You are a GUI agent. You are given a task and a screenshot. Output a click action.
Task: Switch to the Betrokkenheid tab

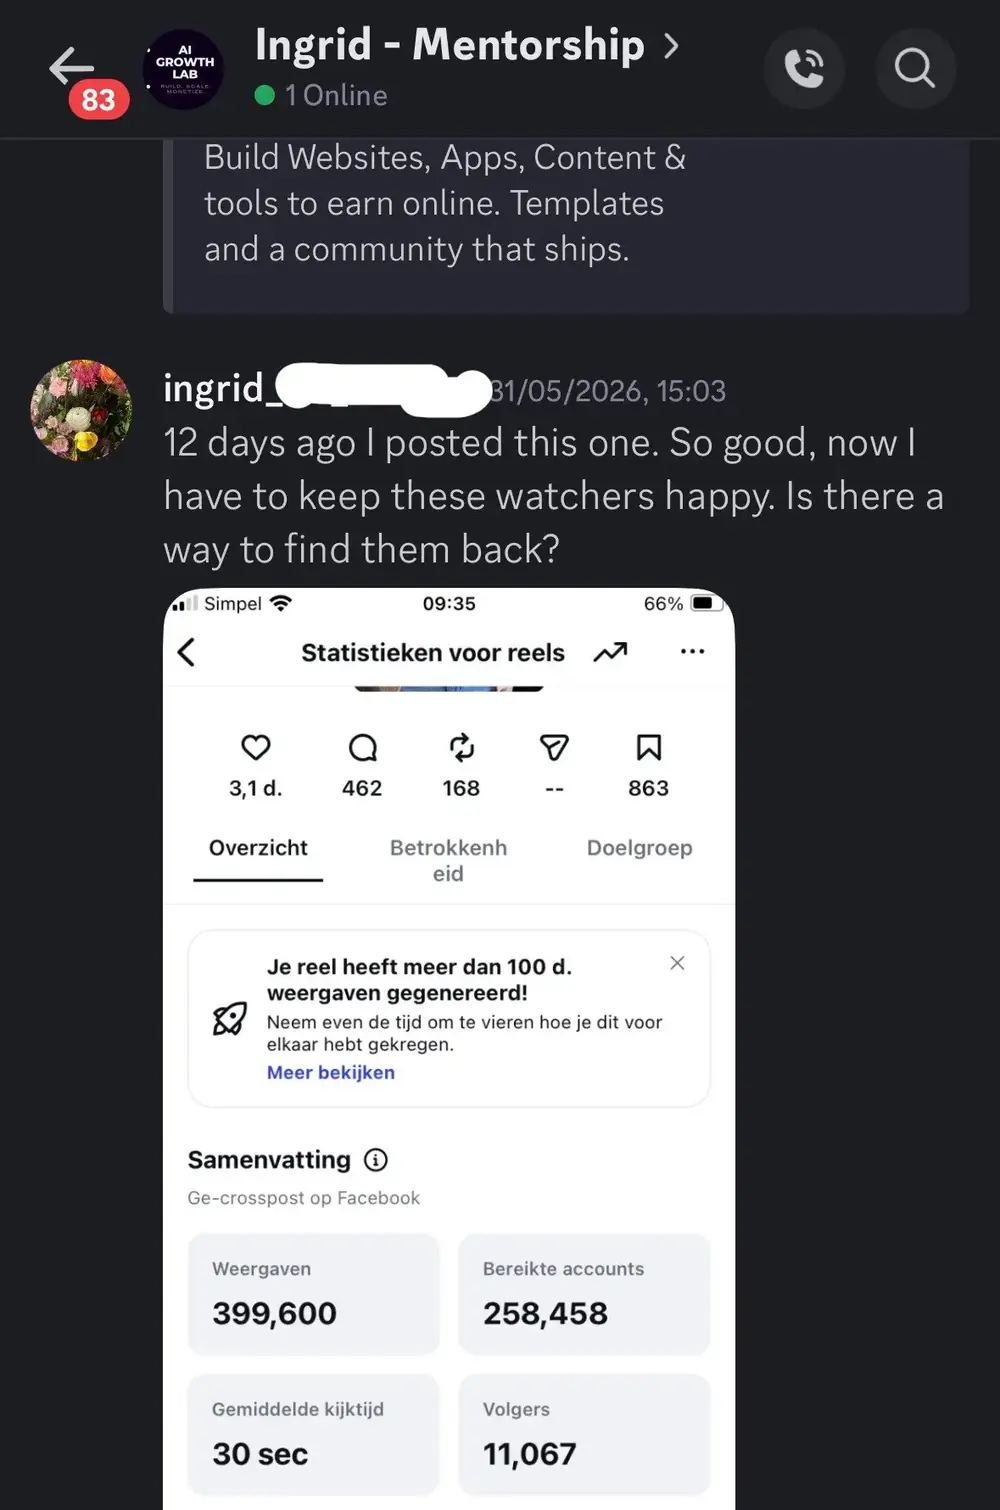click(448, 860)
